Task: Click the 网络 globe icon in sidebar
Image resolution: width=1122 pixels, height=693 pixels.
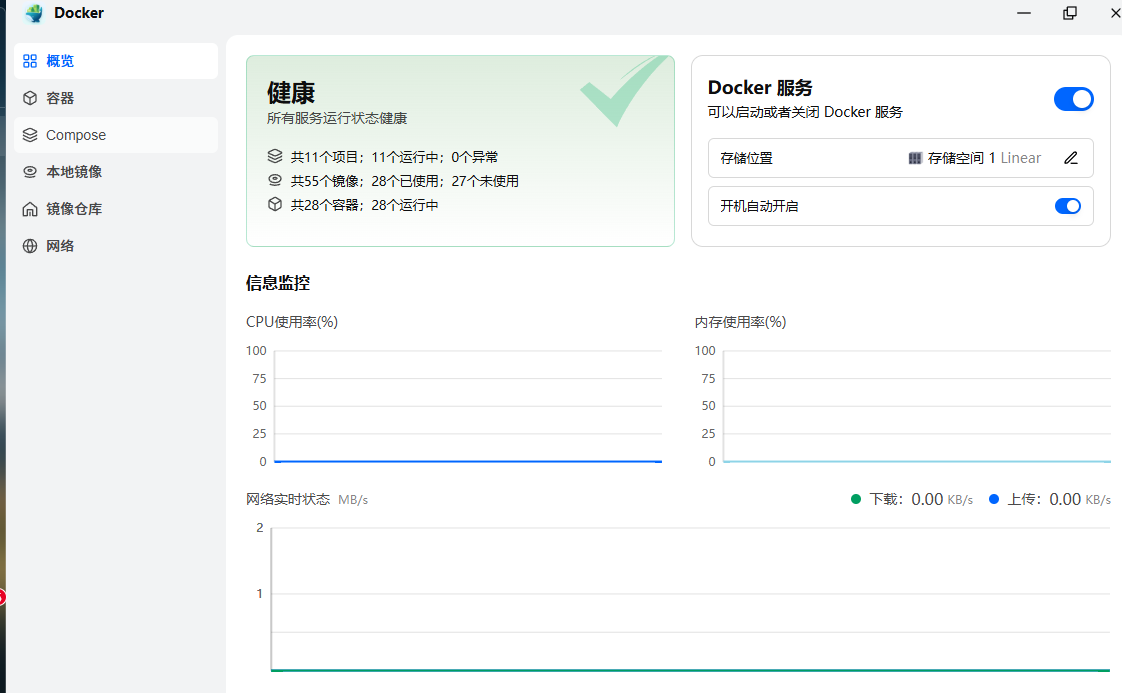Action: coord(30,246)
